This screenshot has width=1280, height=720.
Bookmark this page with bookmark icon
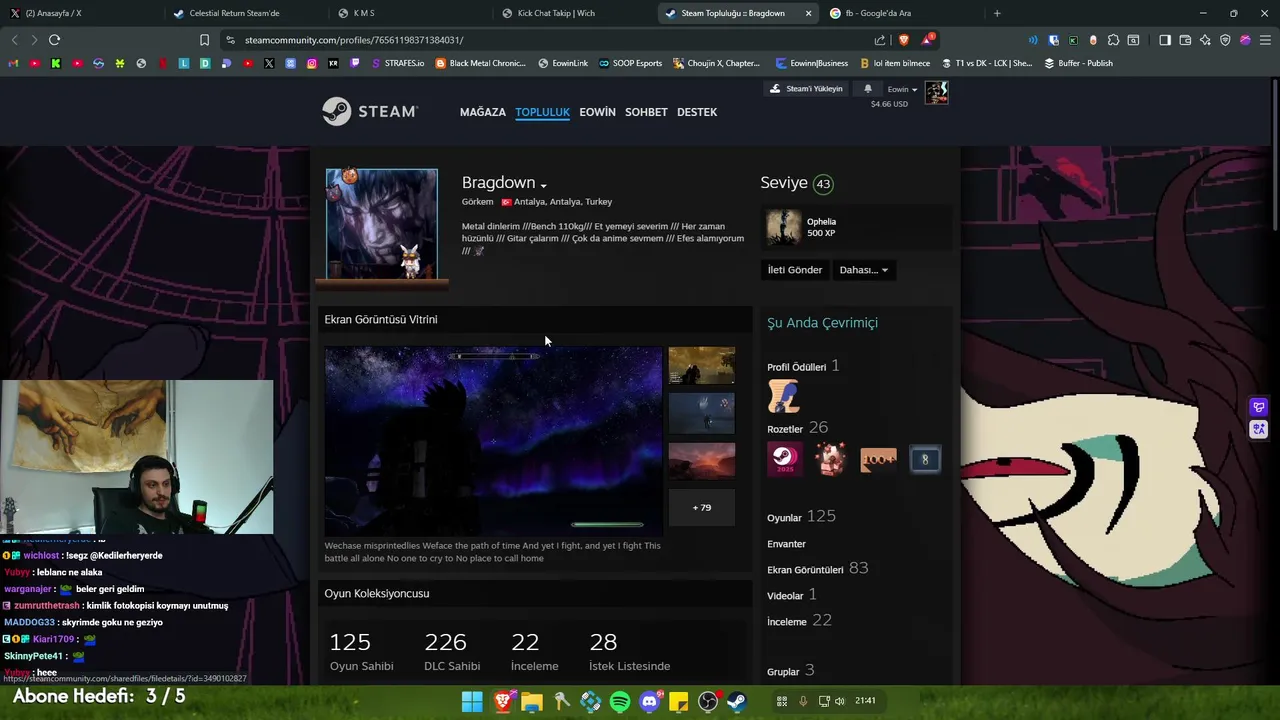[204, 40]
